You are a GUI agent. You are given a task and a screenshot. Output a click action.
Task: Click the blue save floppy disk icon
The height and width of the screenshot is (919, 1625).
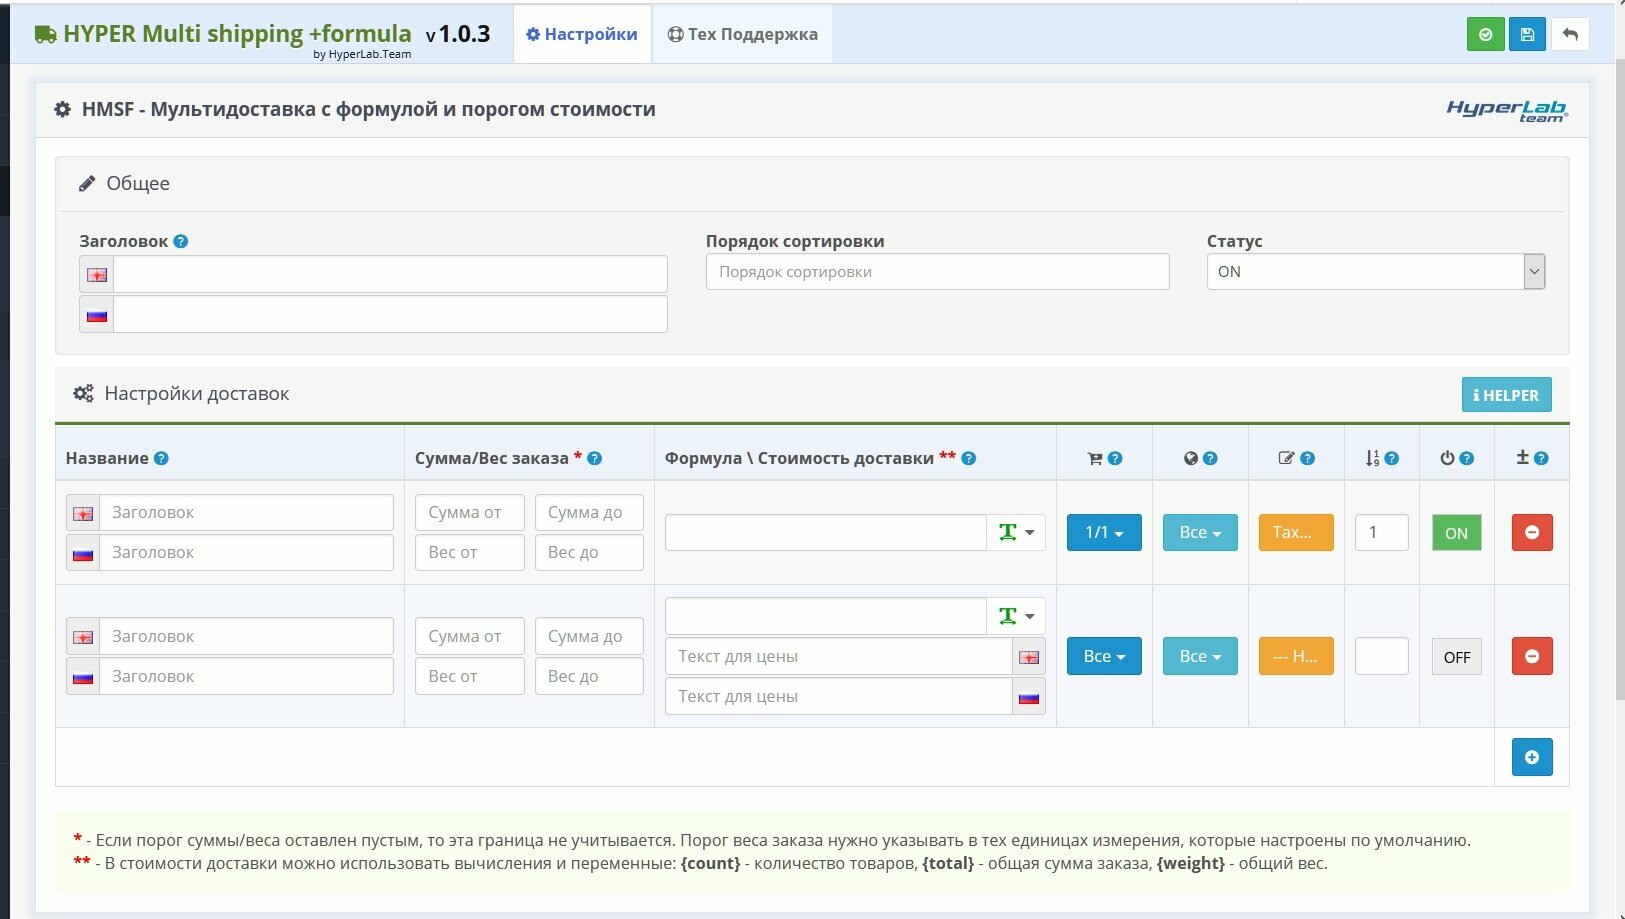[1527, 35]
